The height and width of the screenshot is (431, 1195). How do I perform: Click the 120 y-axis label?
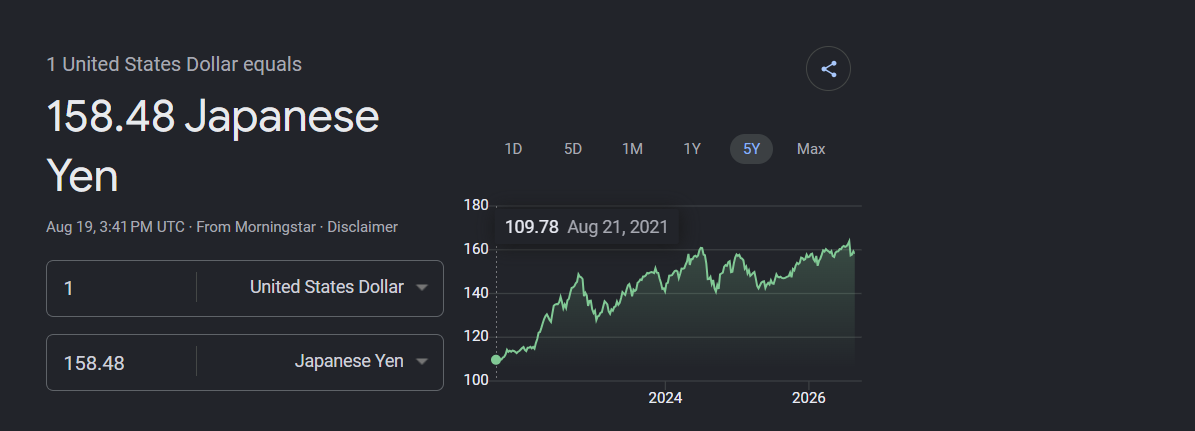click(476, 336)
